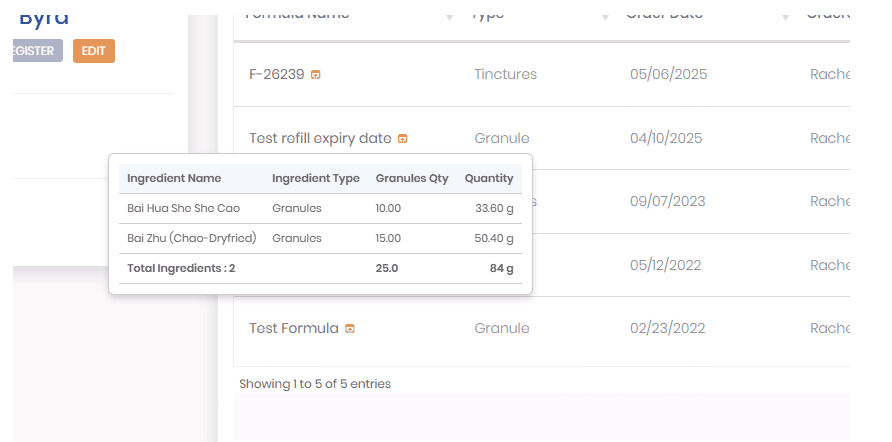Screen dimensions: 892x442
Task: Click the gray REGISTER button
Action: (x=38, y=51)
